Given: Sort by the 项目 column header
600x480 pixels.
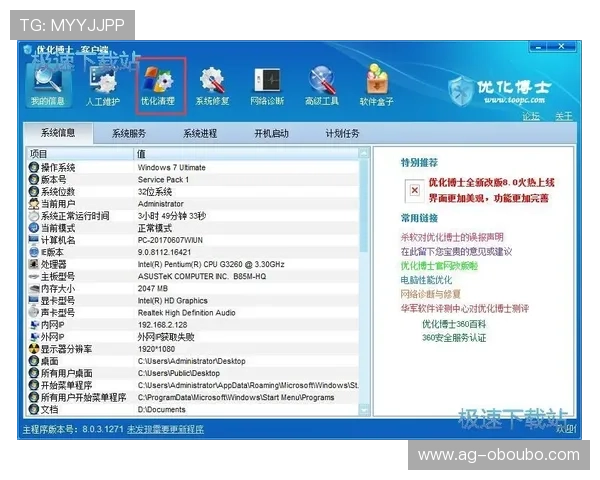Looking at the screenshot, I should click(80, 154).
